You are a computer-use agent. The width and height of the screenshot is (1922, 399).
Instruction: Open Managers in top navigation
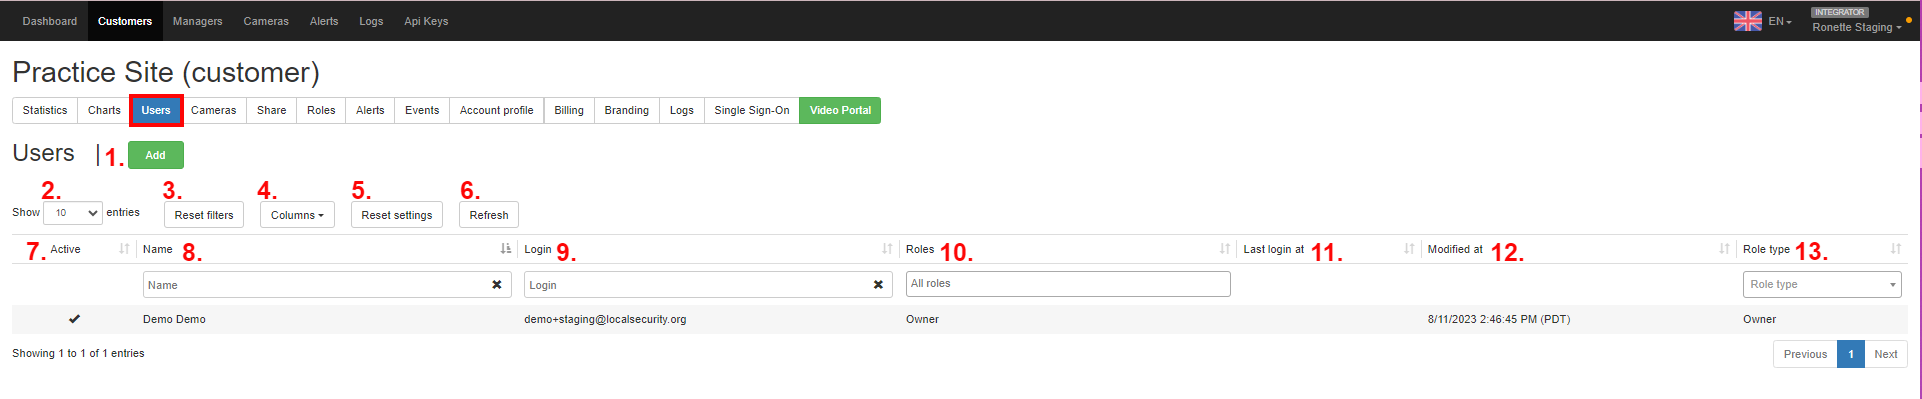coord(198,21)
